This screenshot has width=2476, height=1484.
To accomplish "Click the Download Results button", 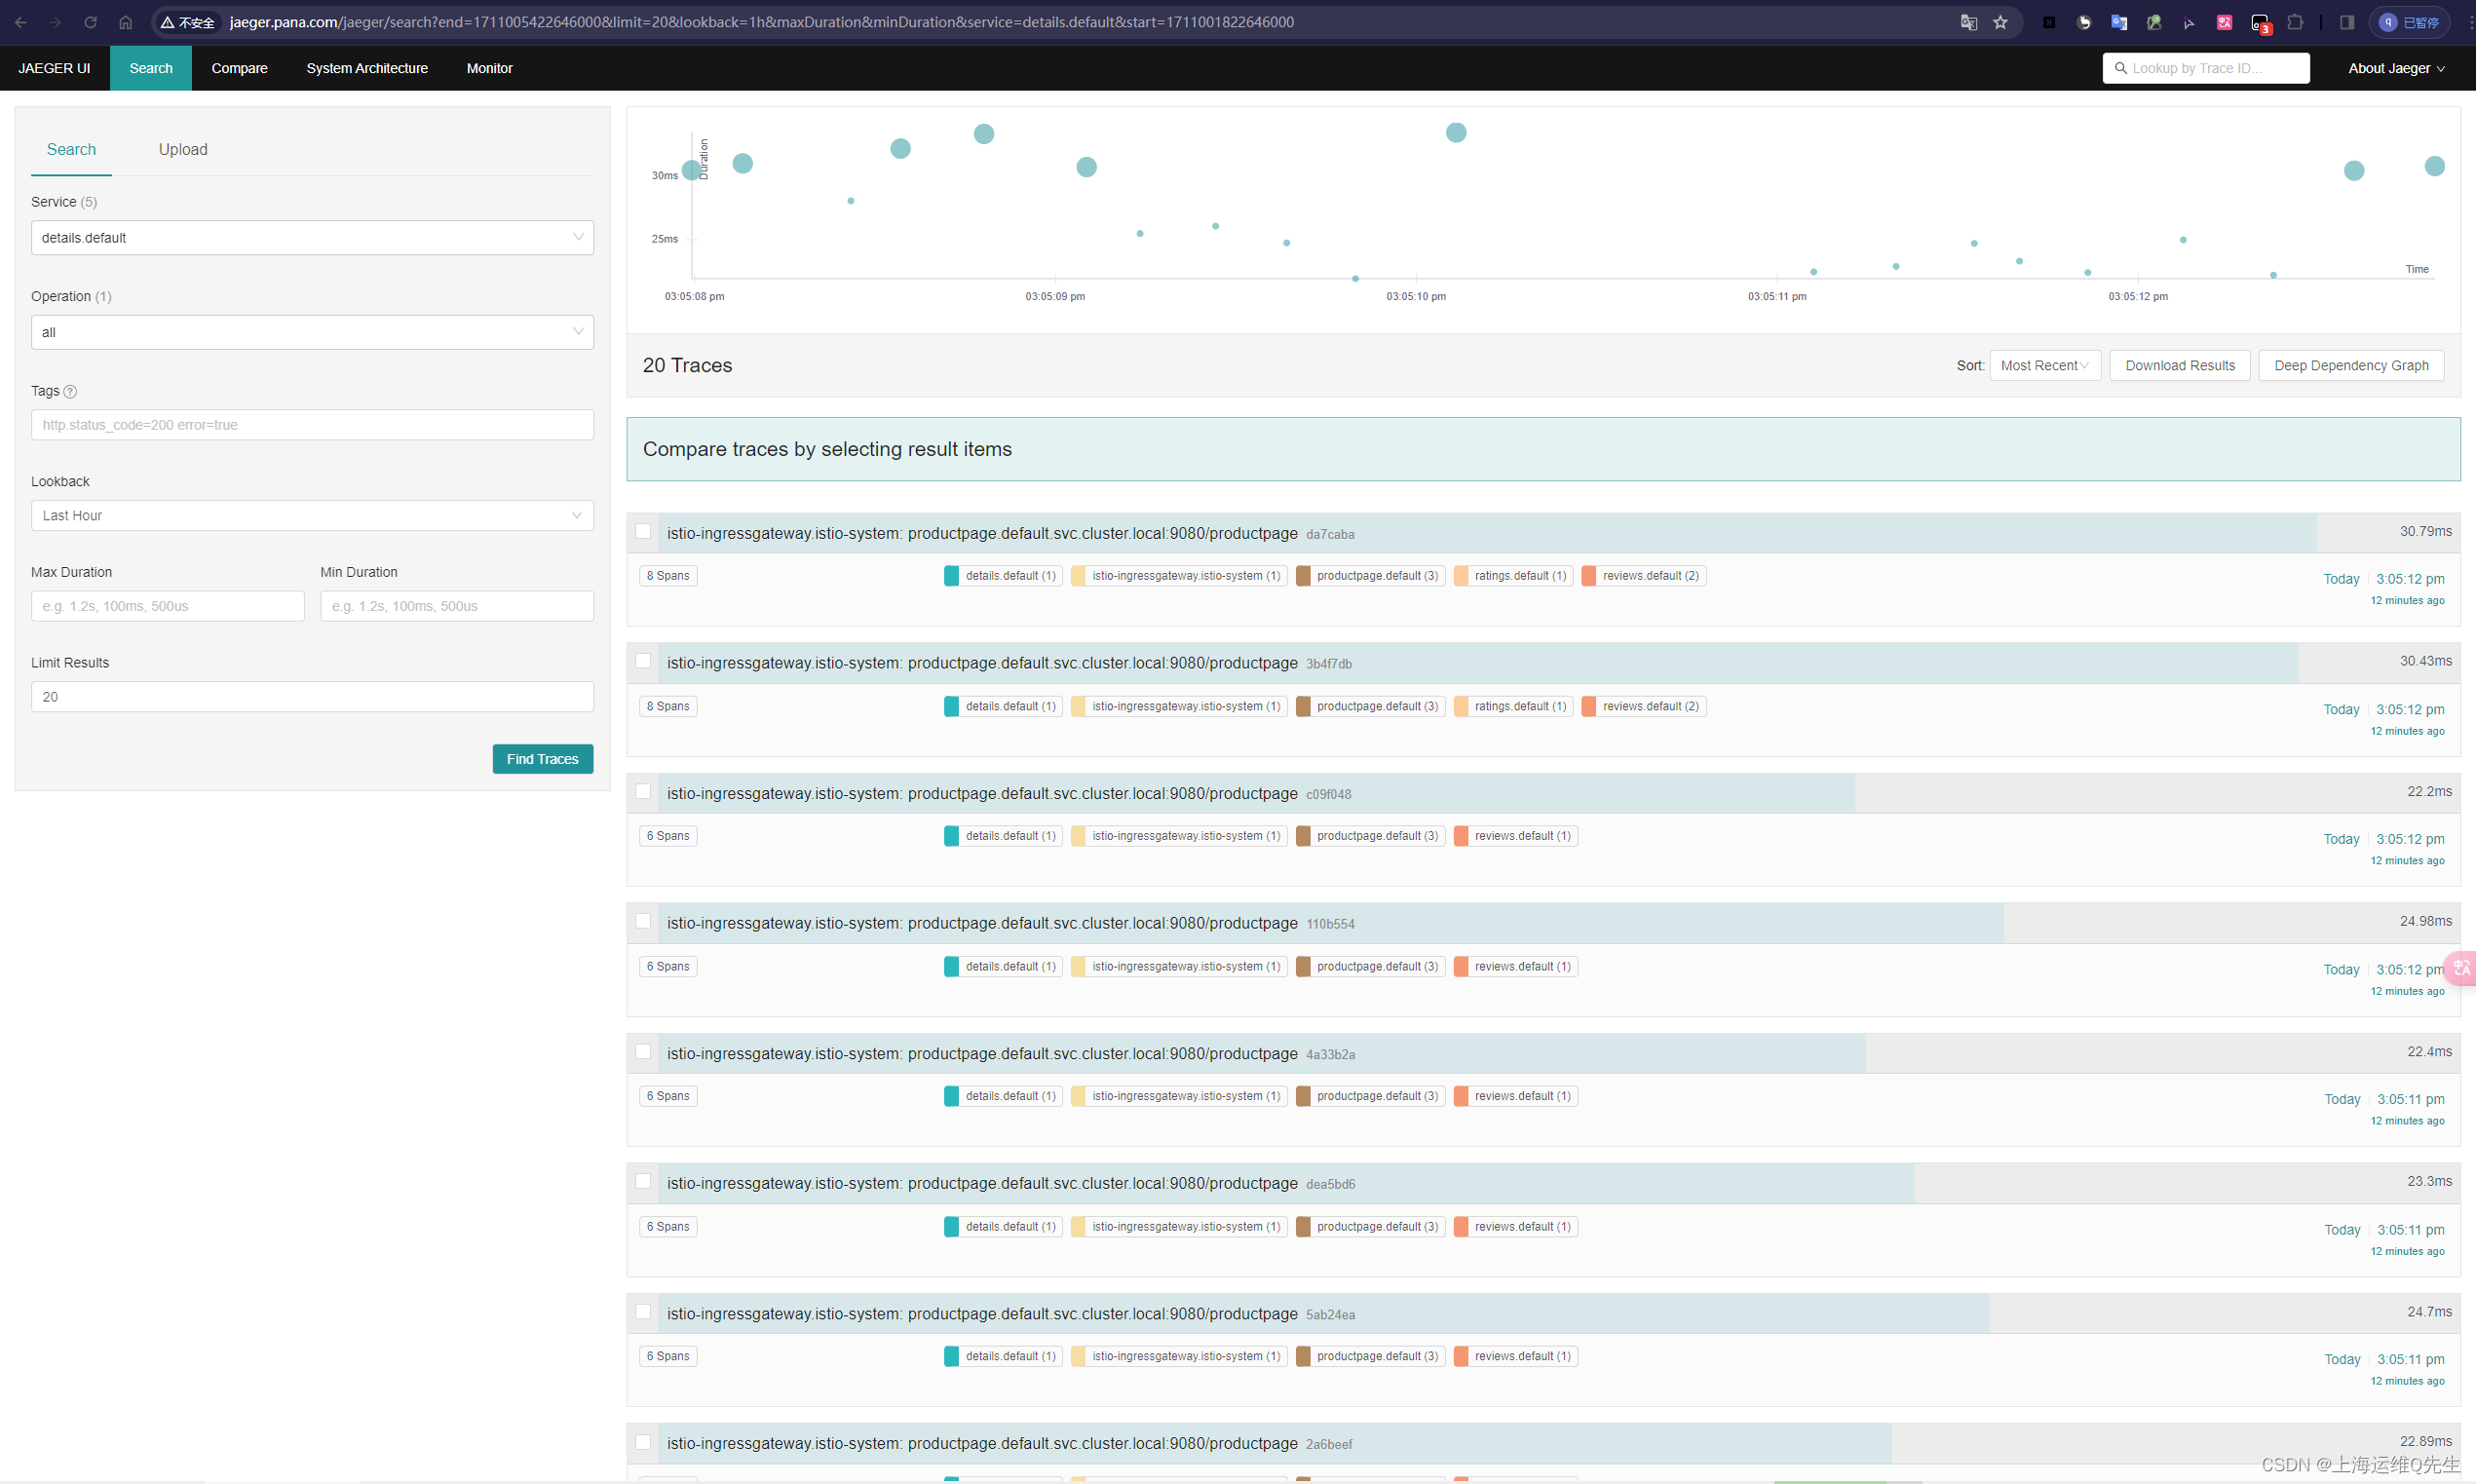I will pyautogui.click(x=2180, y=365).
